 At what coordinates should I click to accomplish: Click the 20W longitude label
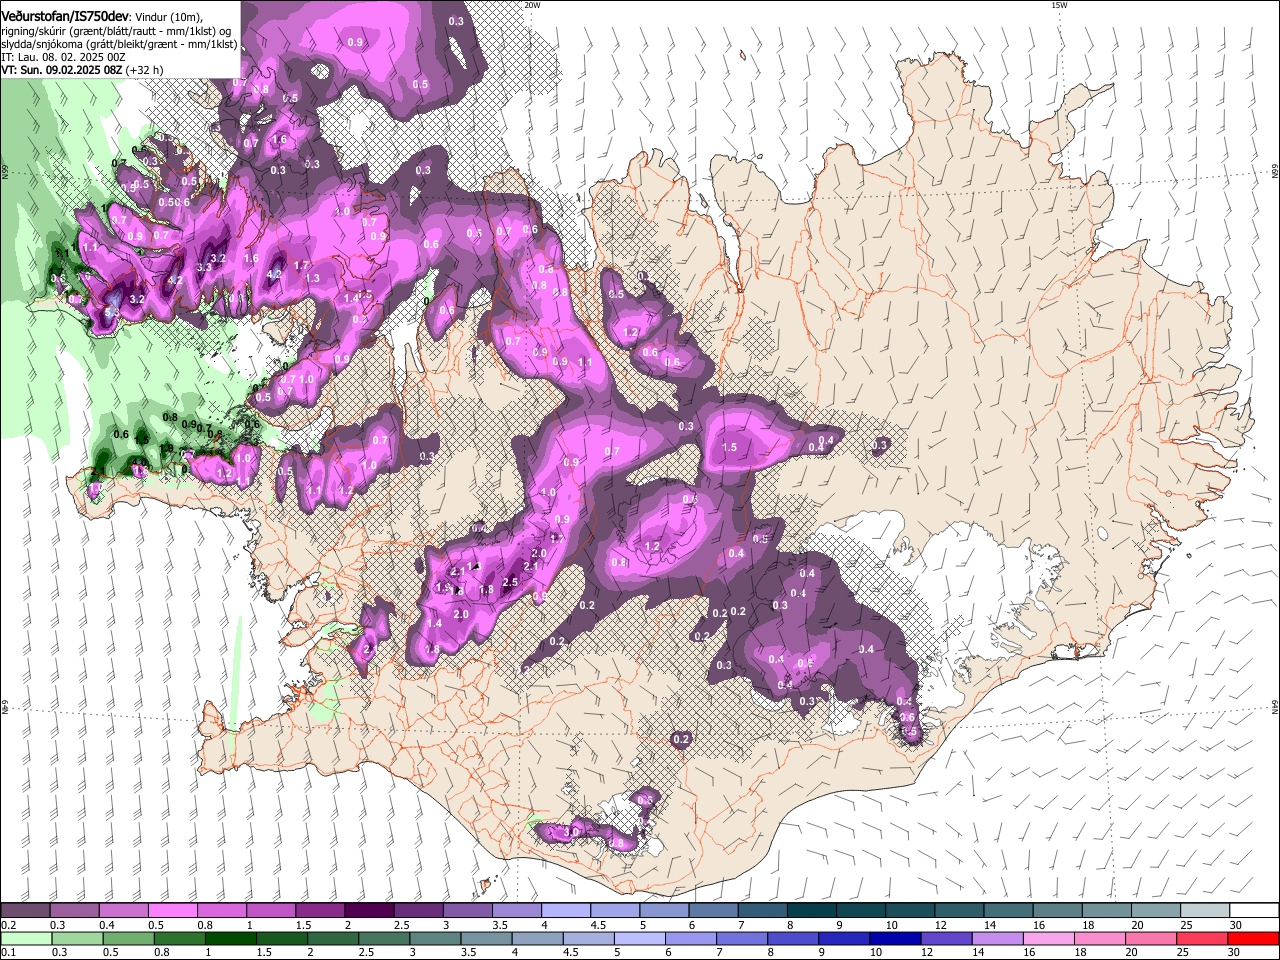[532, 5]
